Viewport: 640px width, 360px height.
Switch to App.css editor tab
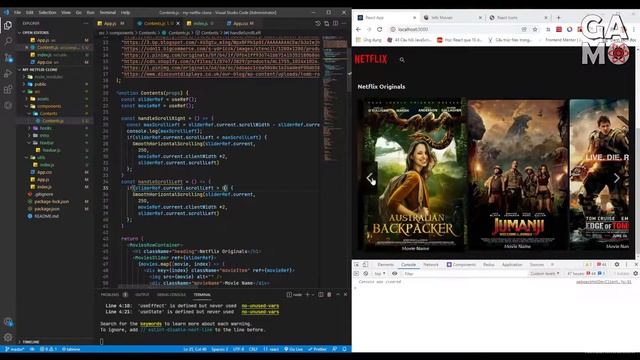tap(240, 23)
